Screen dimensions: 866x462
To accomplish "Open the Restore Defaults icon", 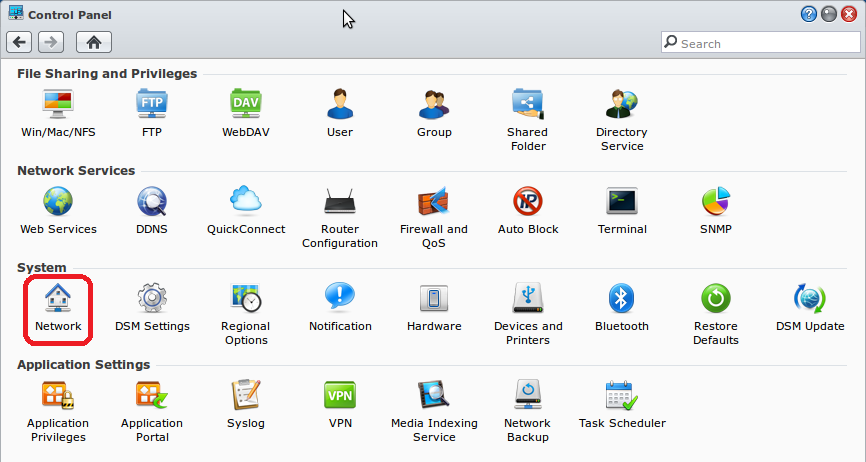I will pos(716,298).
